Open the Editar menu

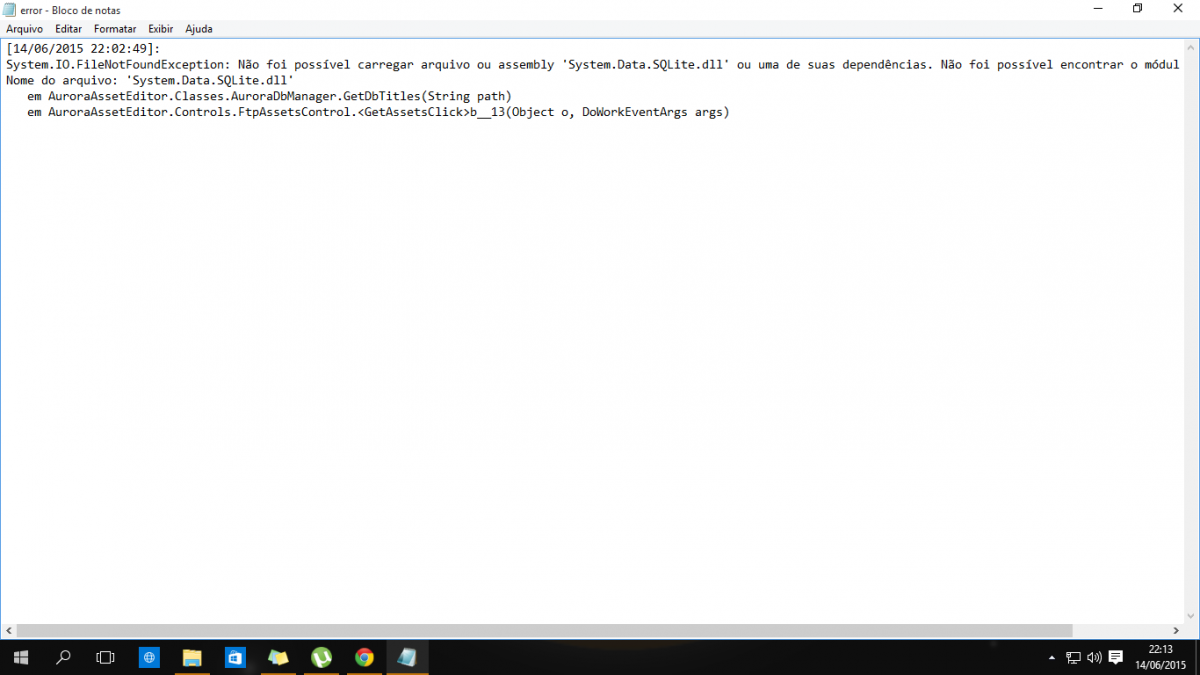click(x=68, y=29)
